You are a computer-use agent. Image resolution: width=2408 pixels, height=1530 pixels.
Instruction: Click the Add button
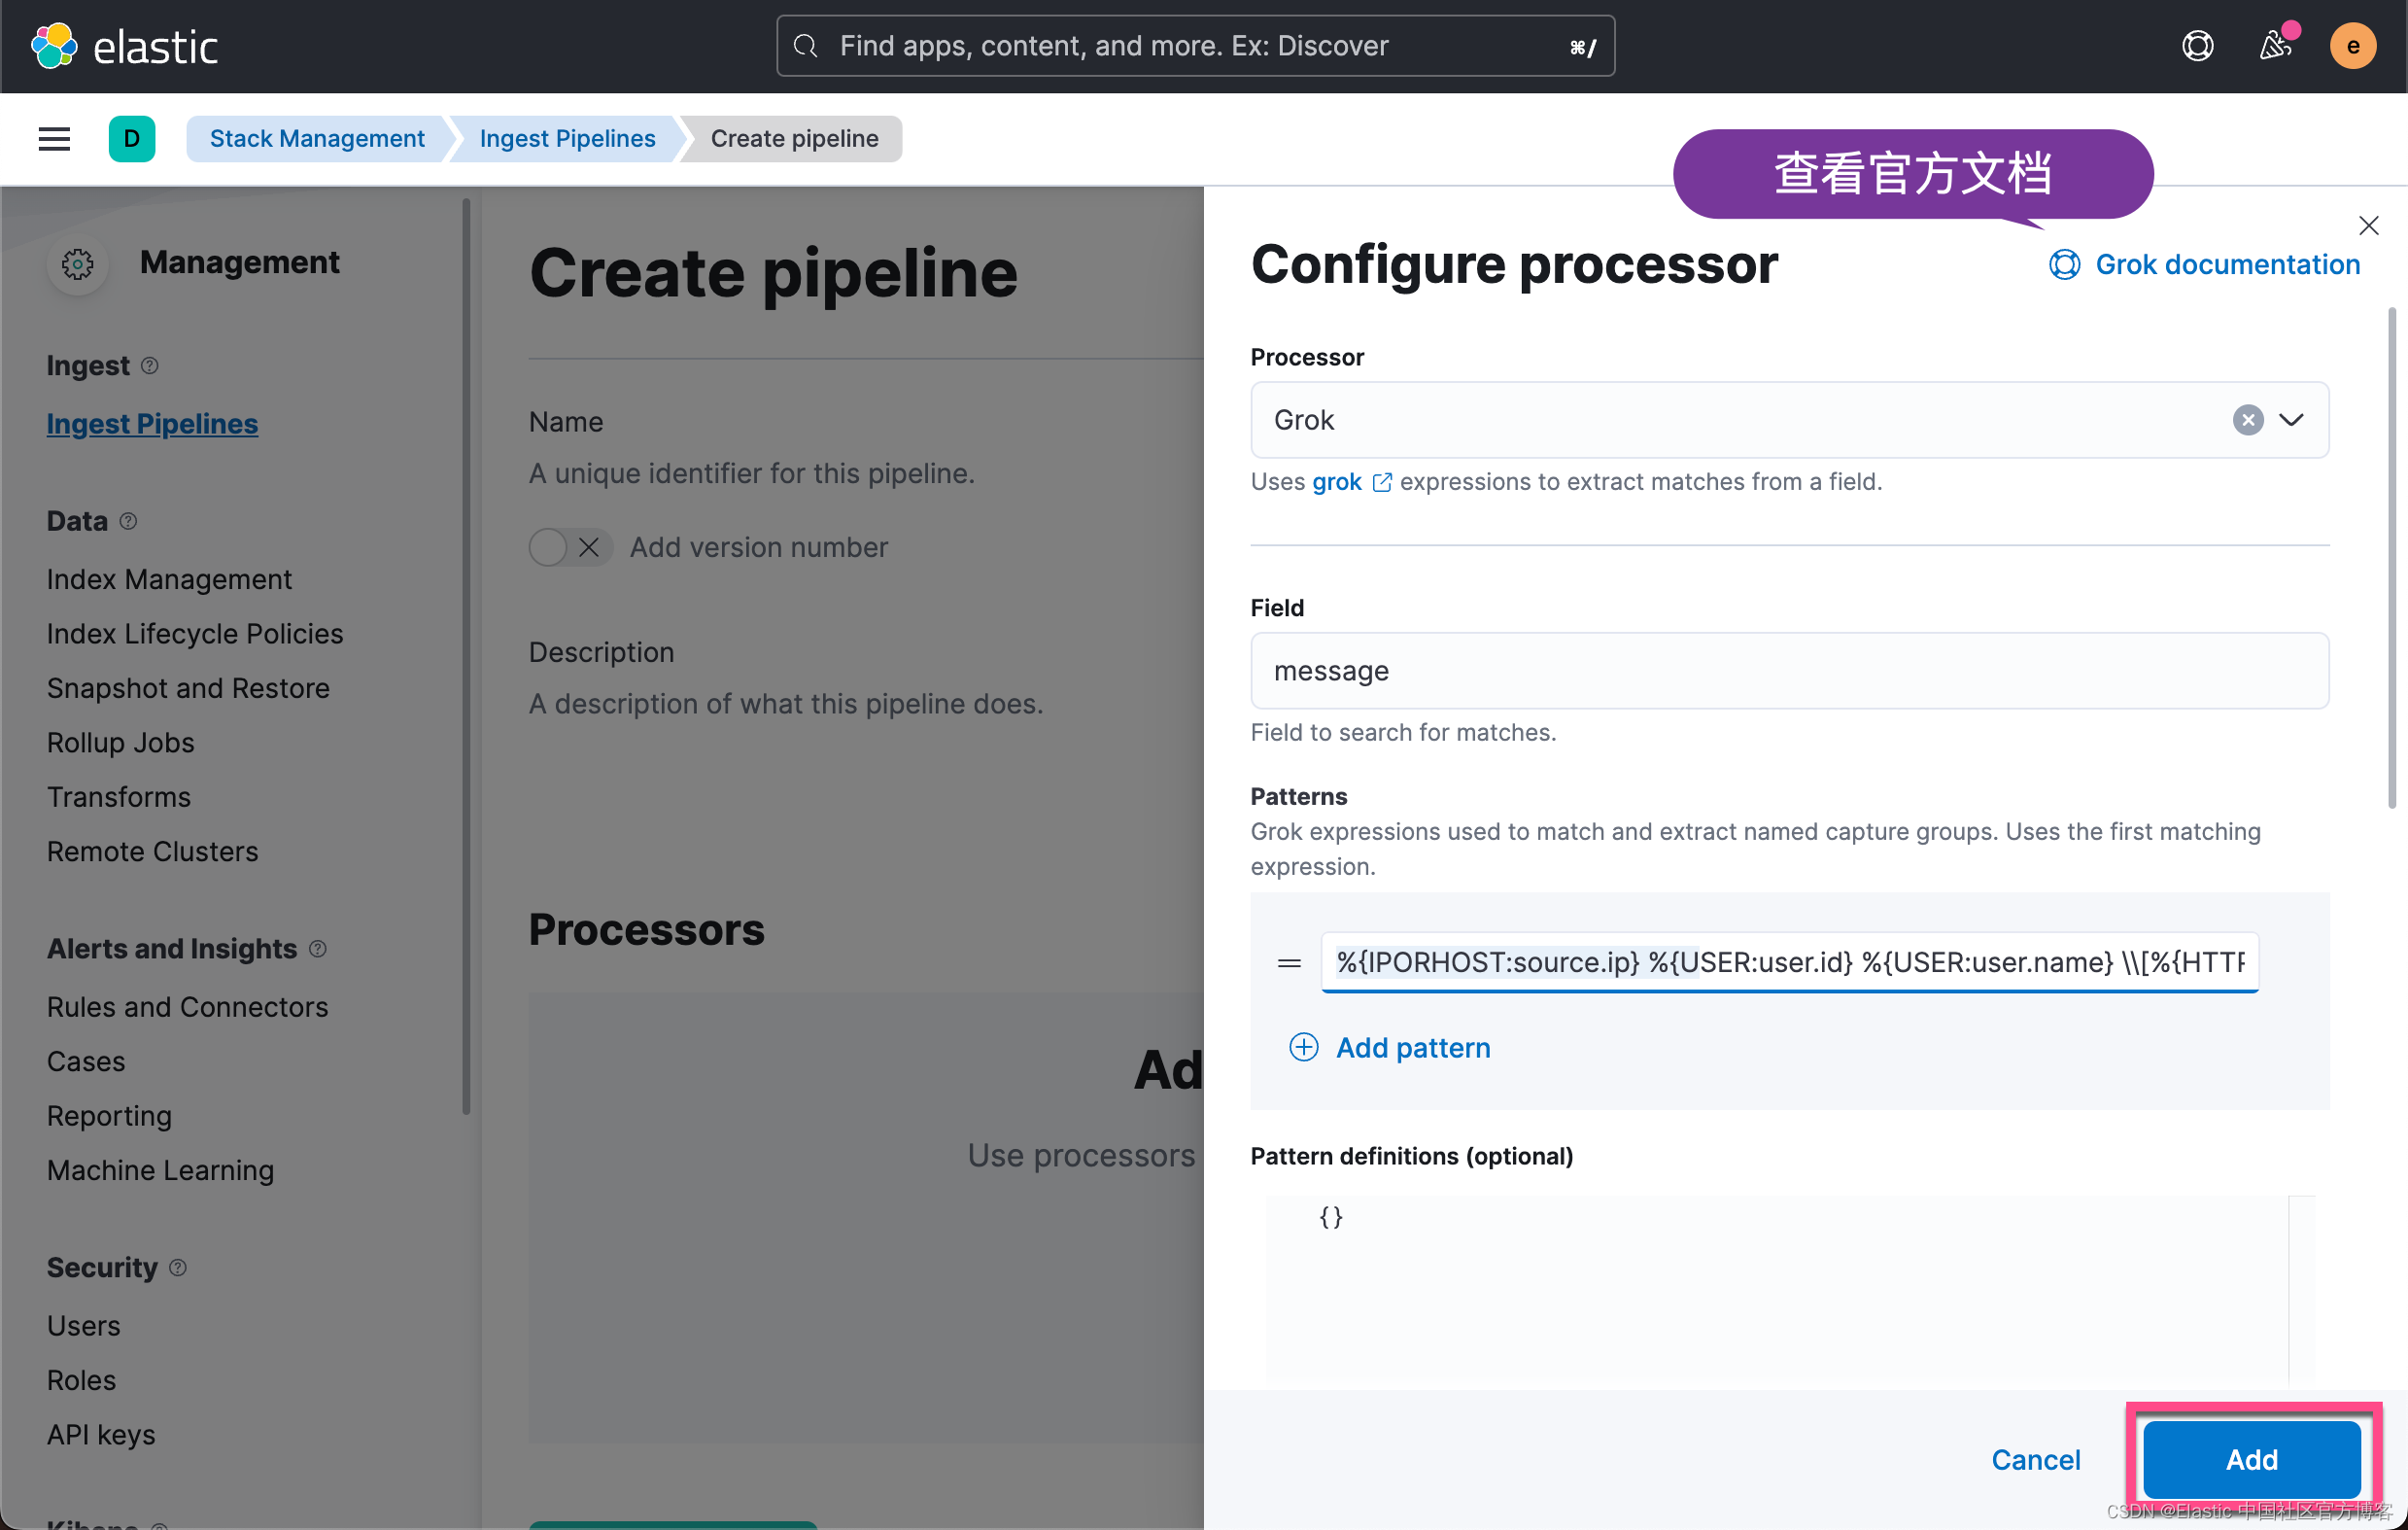click(x=2251, y=1460)
